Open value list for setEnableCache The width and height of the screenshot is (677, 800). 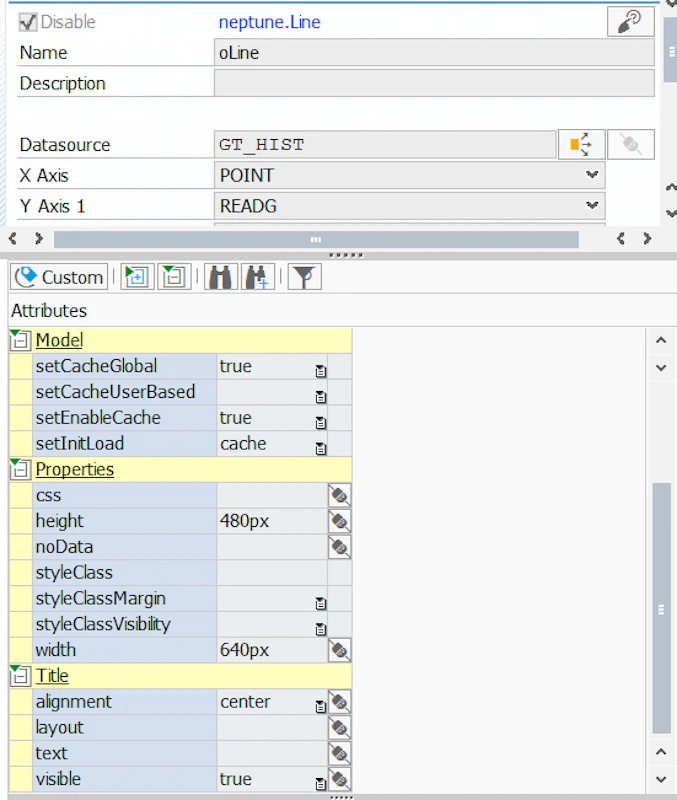click(x=320, y=422)
